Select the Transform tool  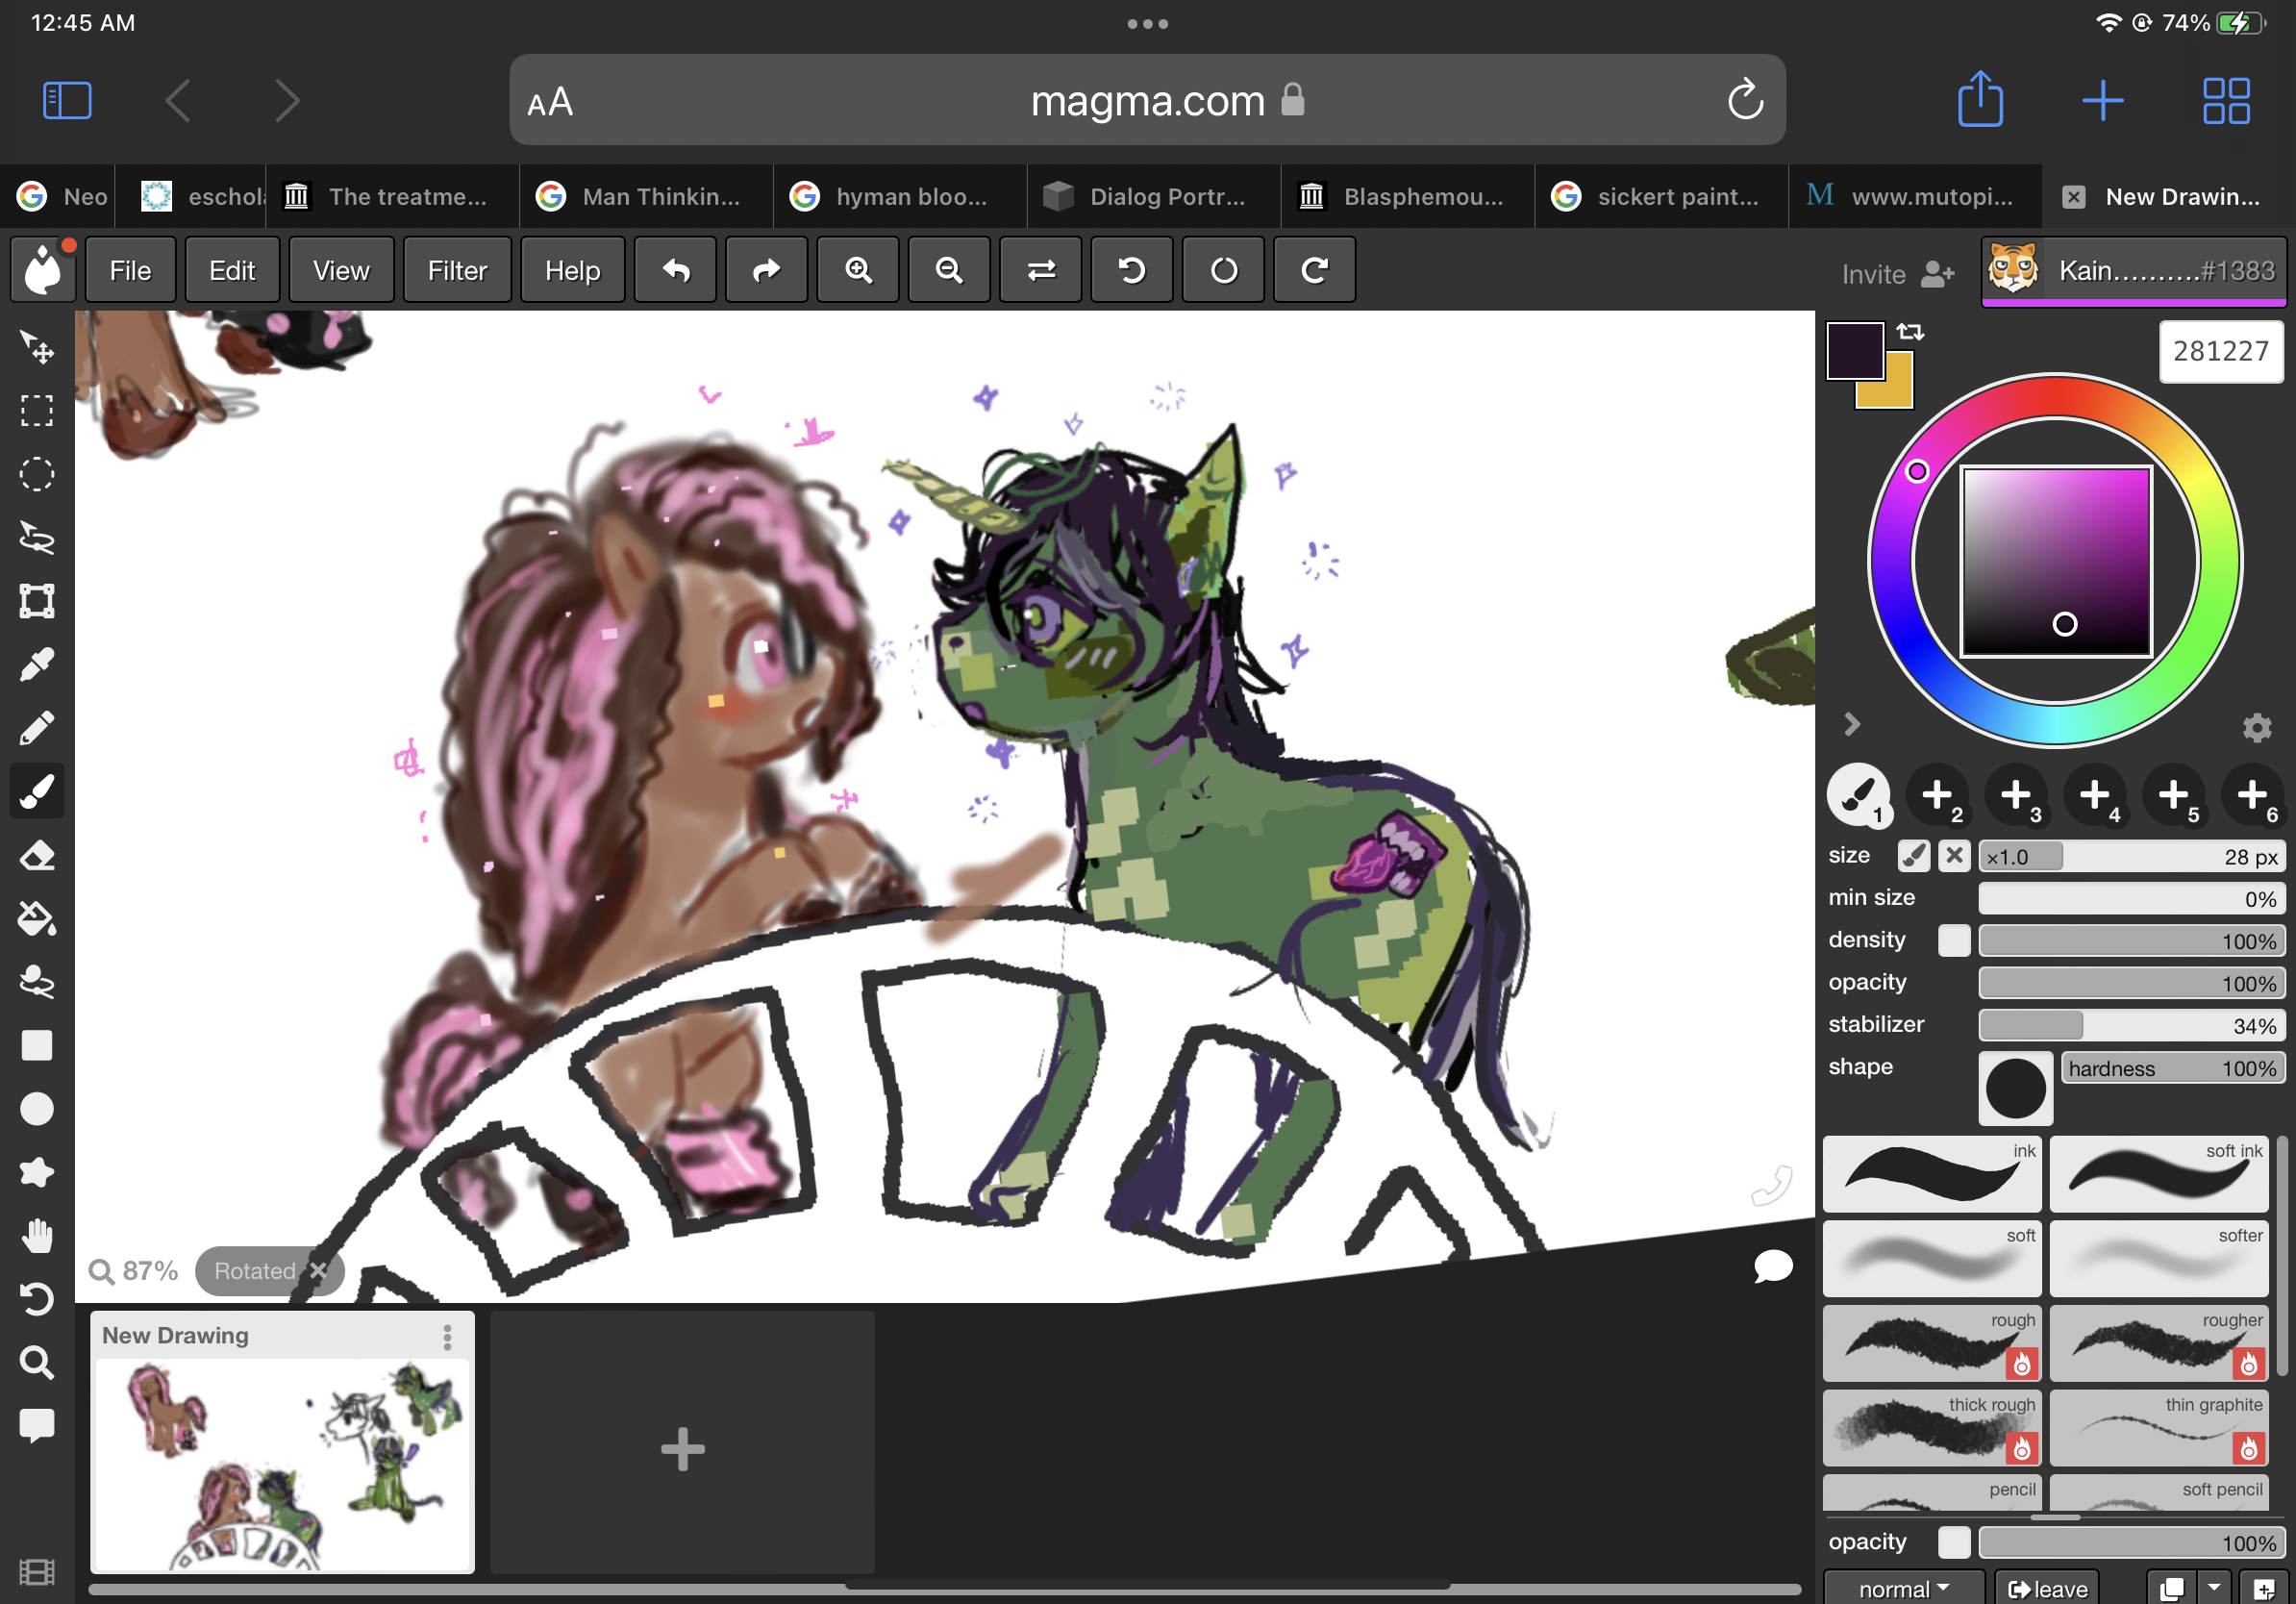point(37,601)
